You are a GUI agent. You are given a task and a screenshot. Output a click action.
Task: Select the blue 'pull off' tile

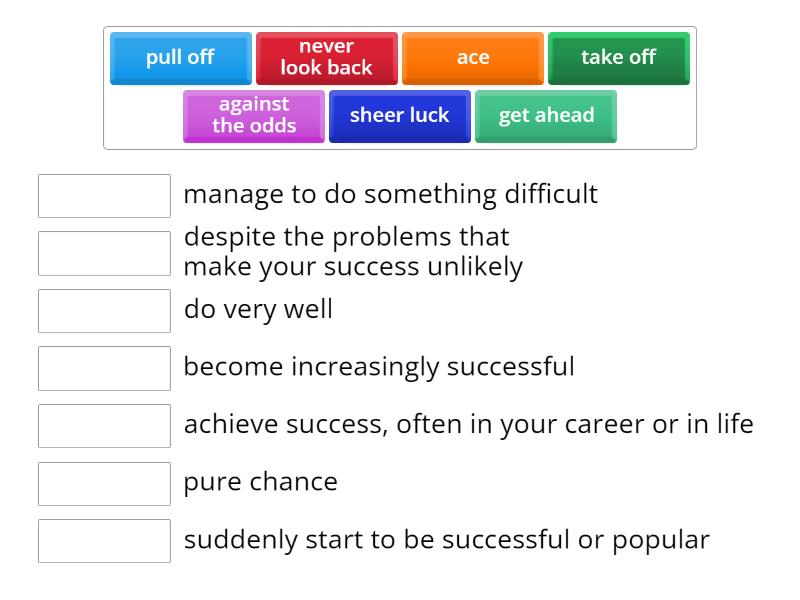click(181, 58)
